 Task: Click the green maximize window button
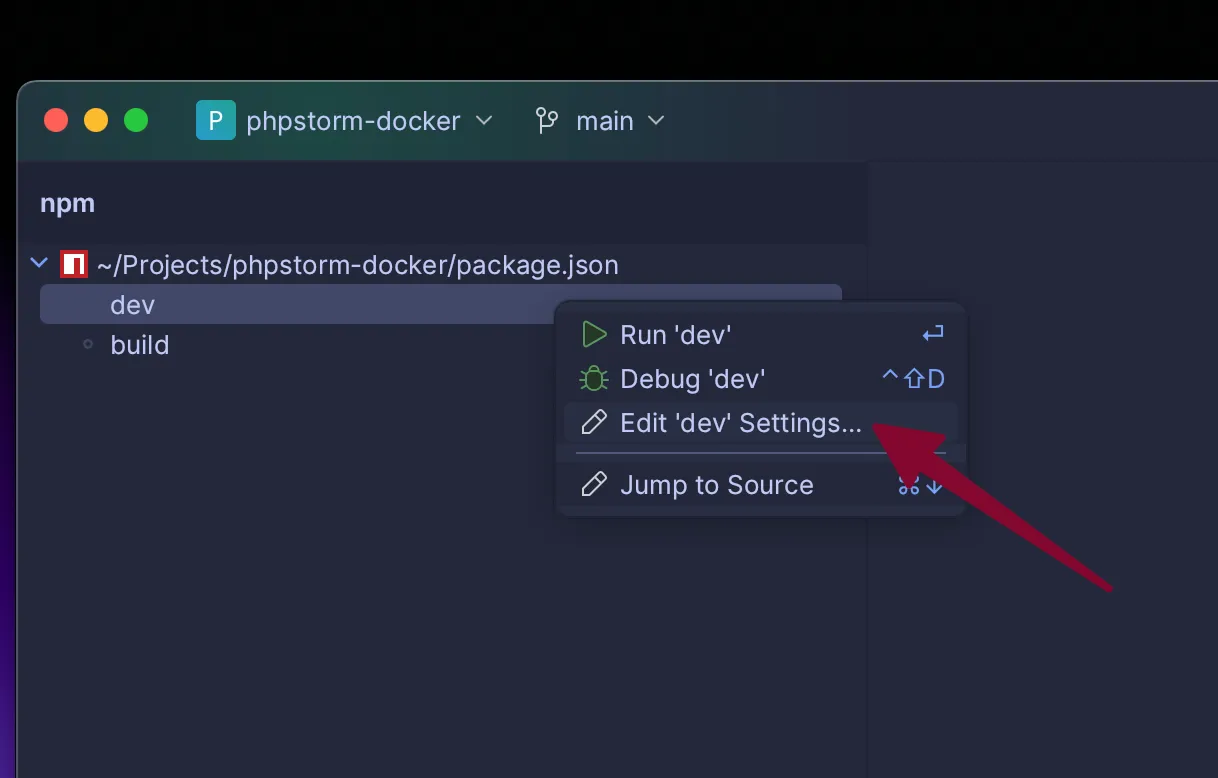136,121
